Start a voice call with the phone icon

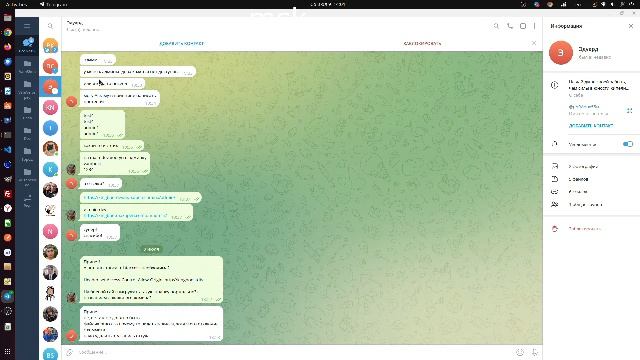[x=510, y=26]
